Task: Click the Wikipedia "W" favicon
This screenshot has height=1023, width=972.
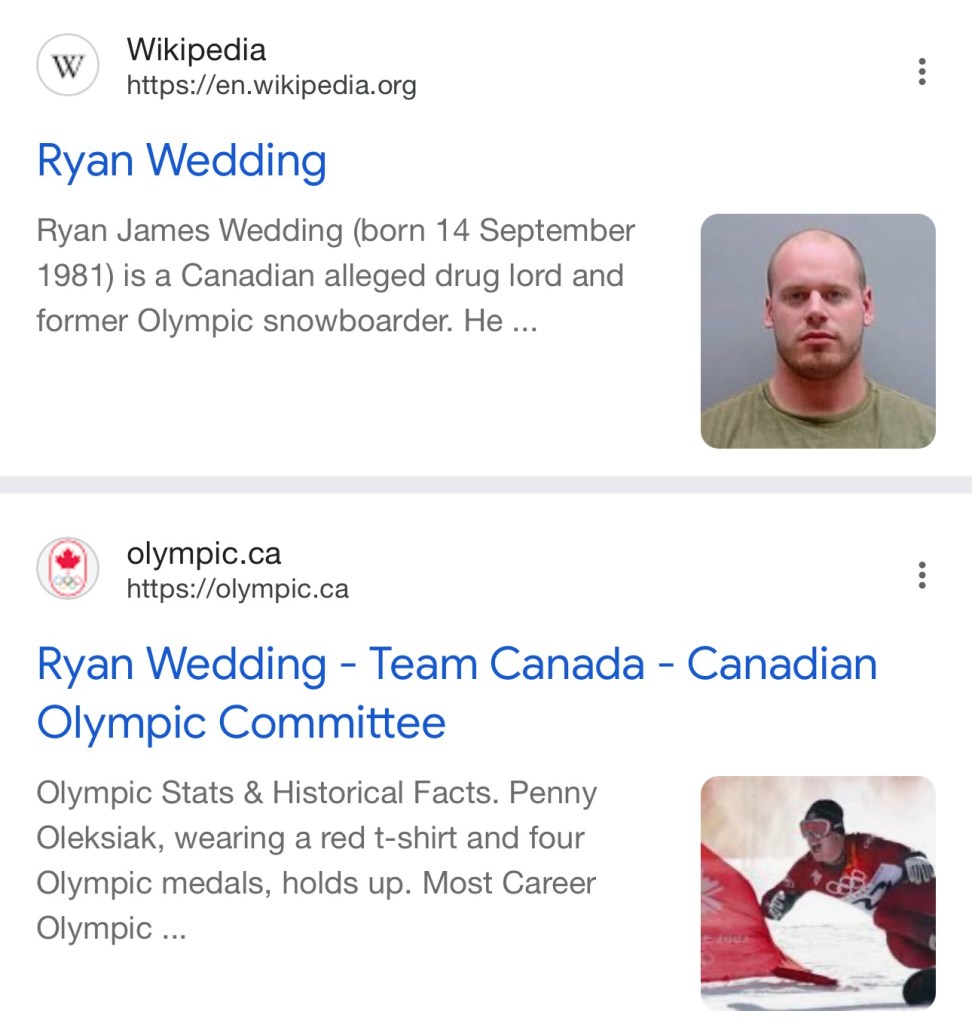Action: pyautogui.click(x=68, y=66)
